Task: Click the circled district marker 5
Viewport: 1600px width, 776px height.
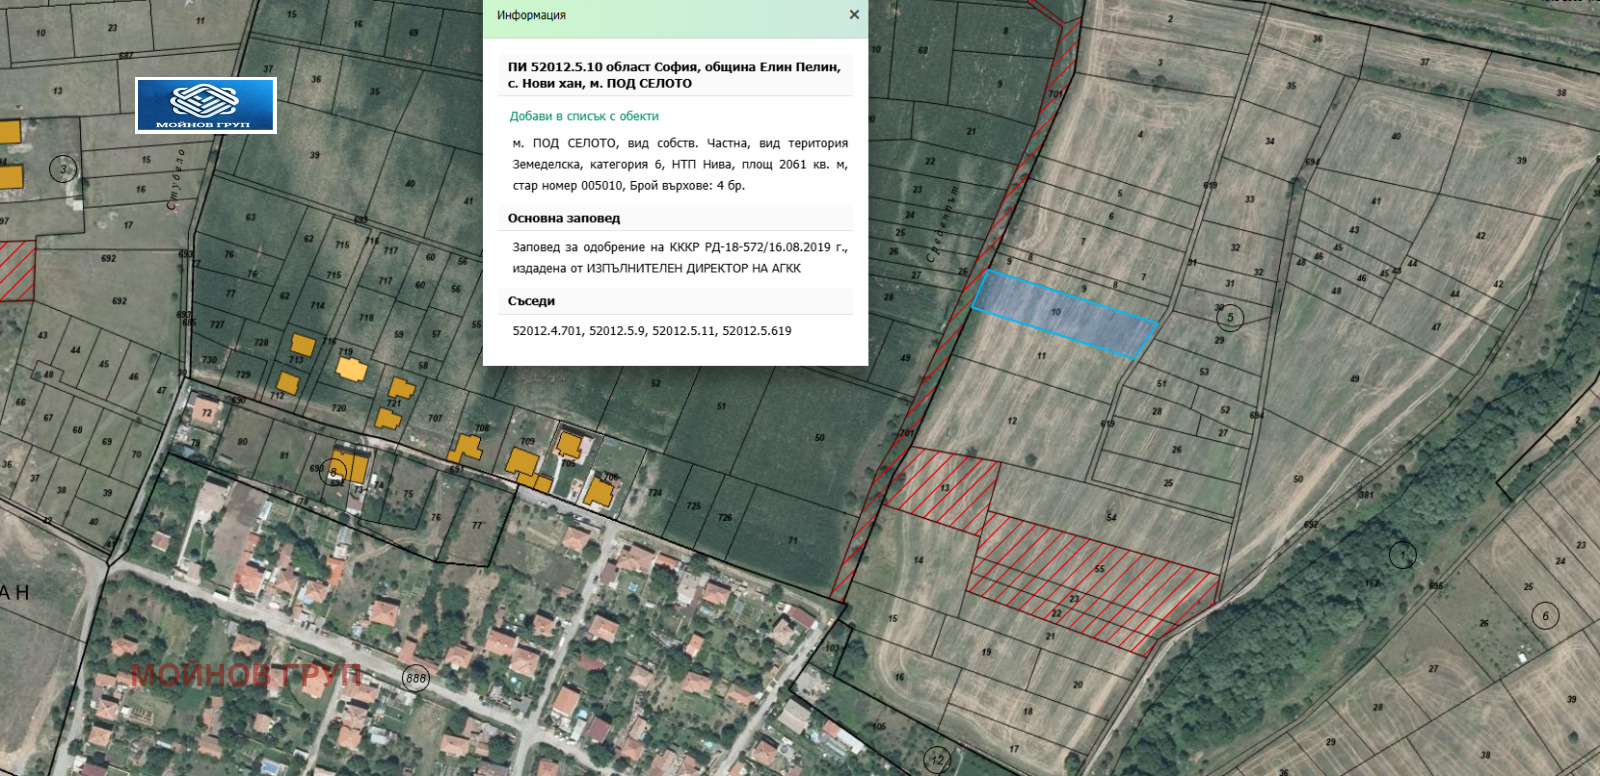Action: (x=1230, y=318)
